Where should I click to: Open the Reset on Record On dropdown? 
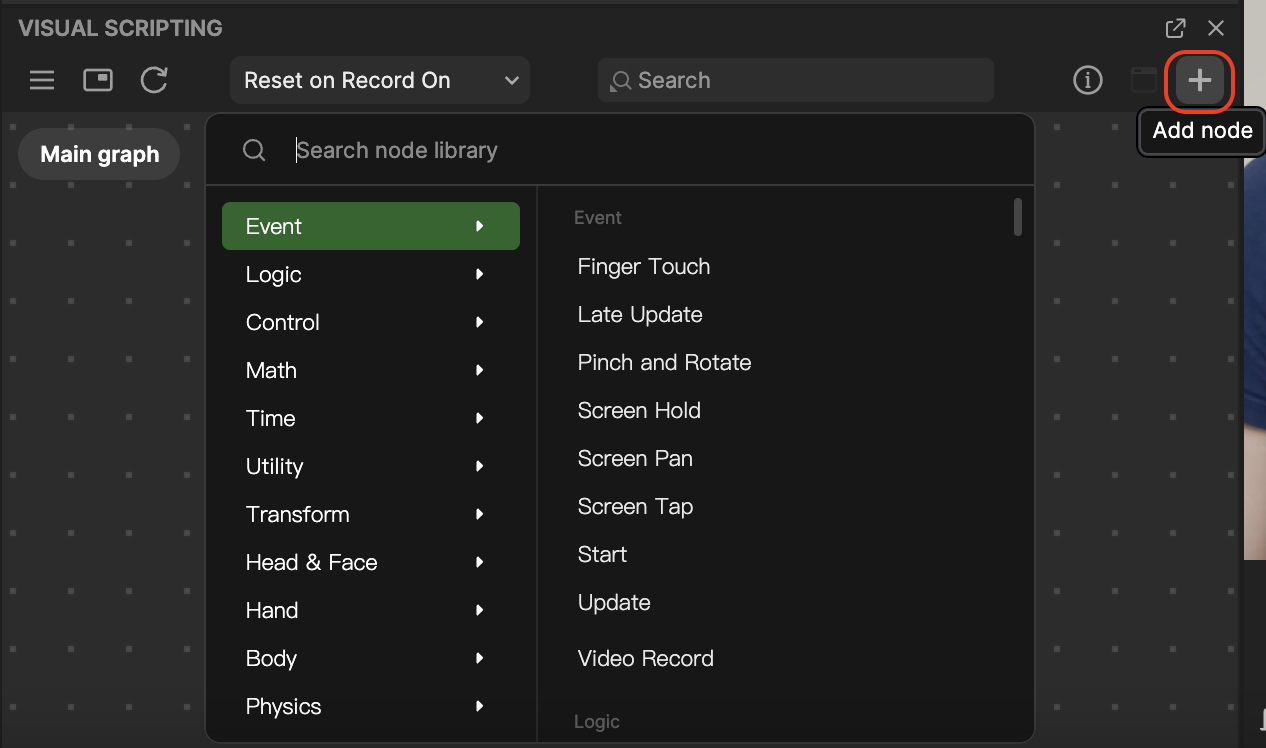pos(380,80)
